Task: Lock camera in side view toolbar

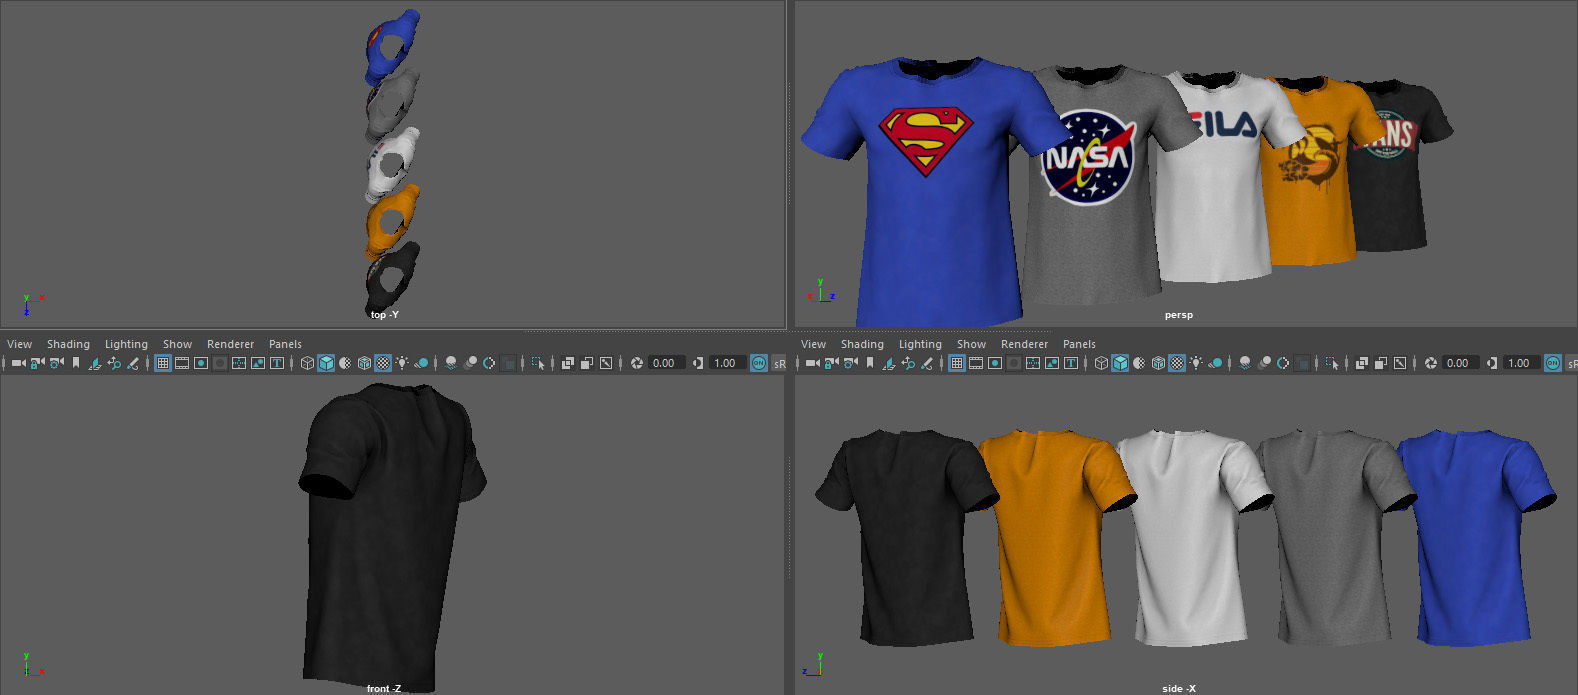Action: [830, 363]
